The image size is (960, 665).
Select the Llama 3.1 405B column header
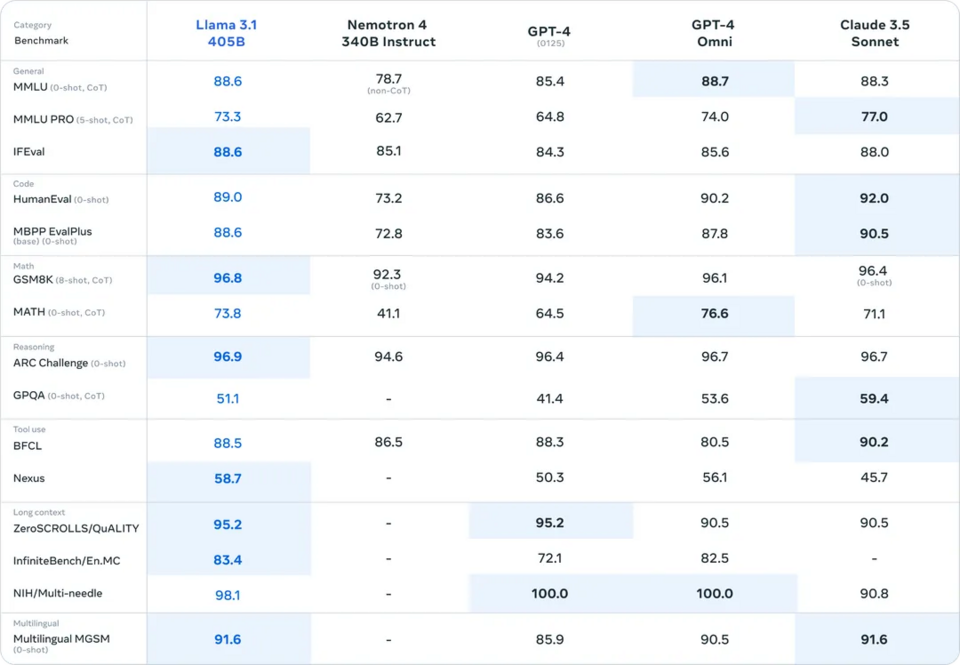[x=227, y=33]
